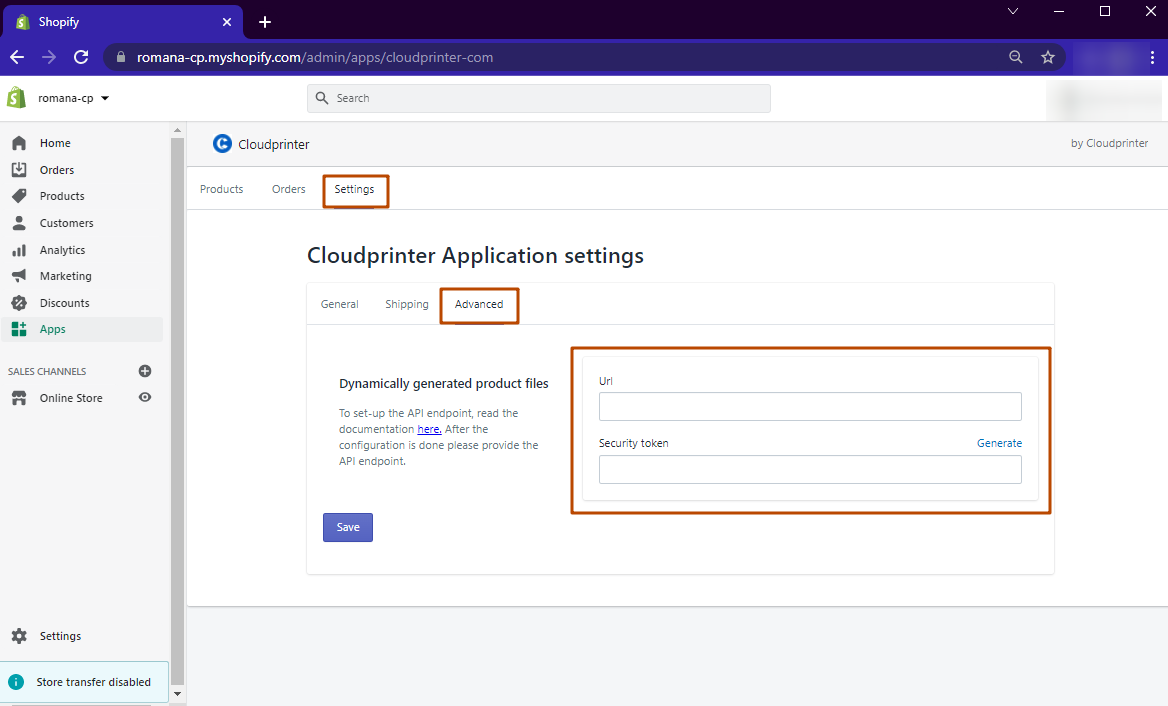Open the Discounts badge icon

coord(19,303)
